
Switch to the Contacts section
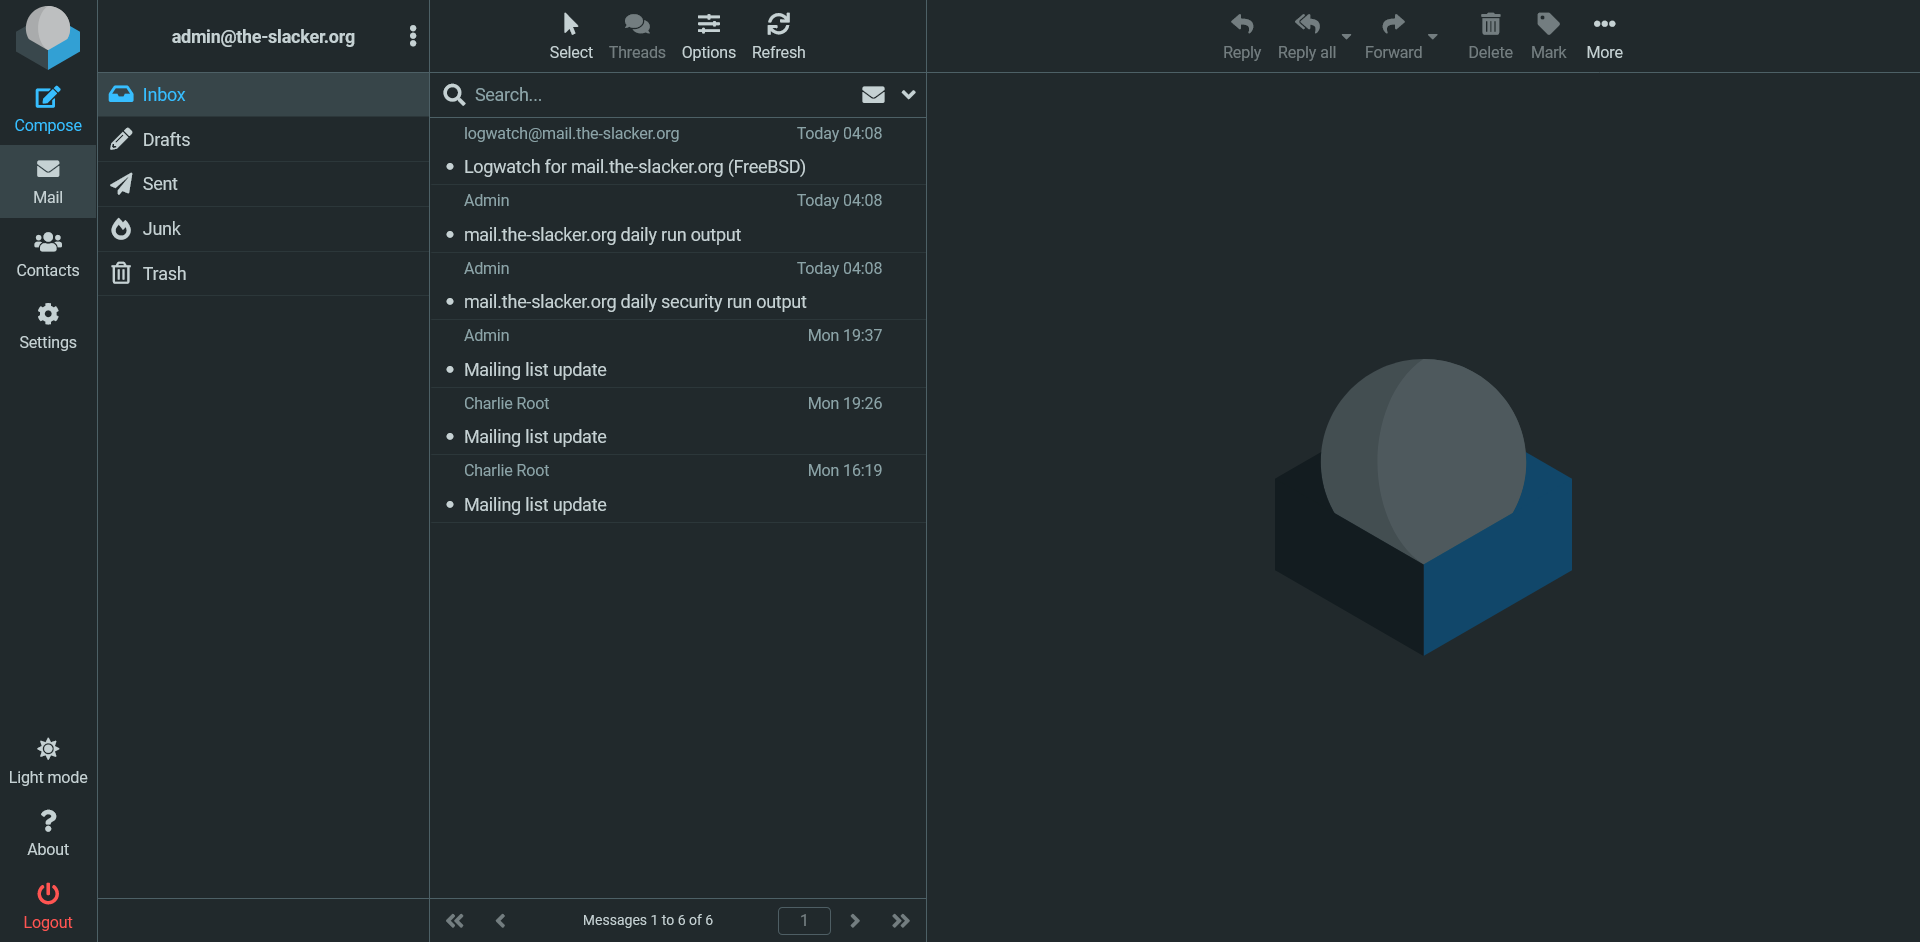47,253
